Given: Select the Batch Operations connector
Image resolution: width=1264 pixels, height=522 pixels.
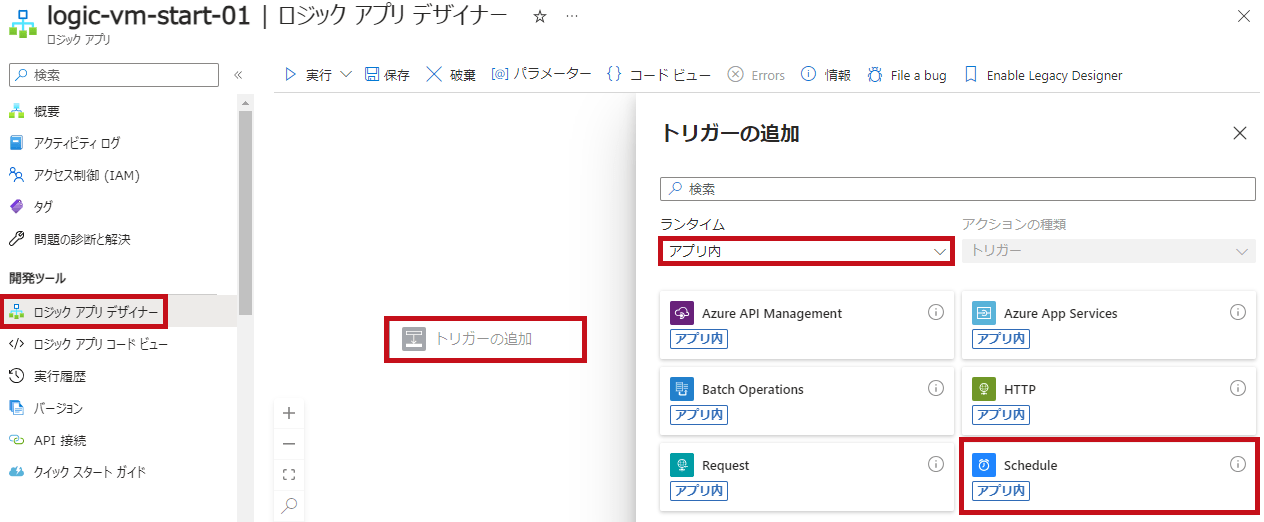Looking at the screenshot, I should 808,400.
